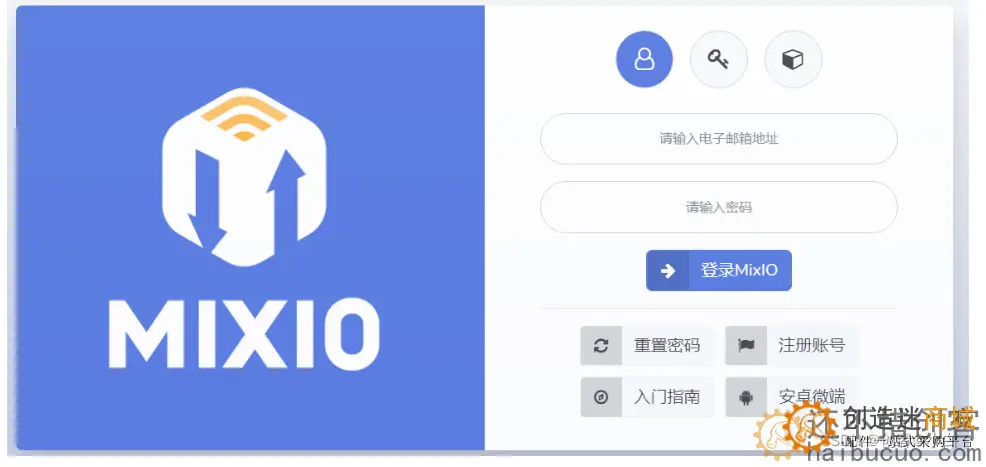Click the orange Wi-Fi waves on the cube logo
Image resolution: width=986 pixels, height=467 pixels.
point(244,118)
